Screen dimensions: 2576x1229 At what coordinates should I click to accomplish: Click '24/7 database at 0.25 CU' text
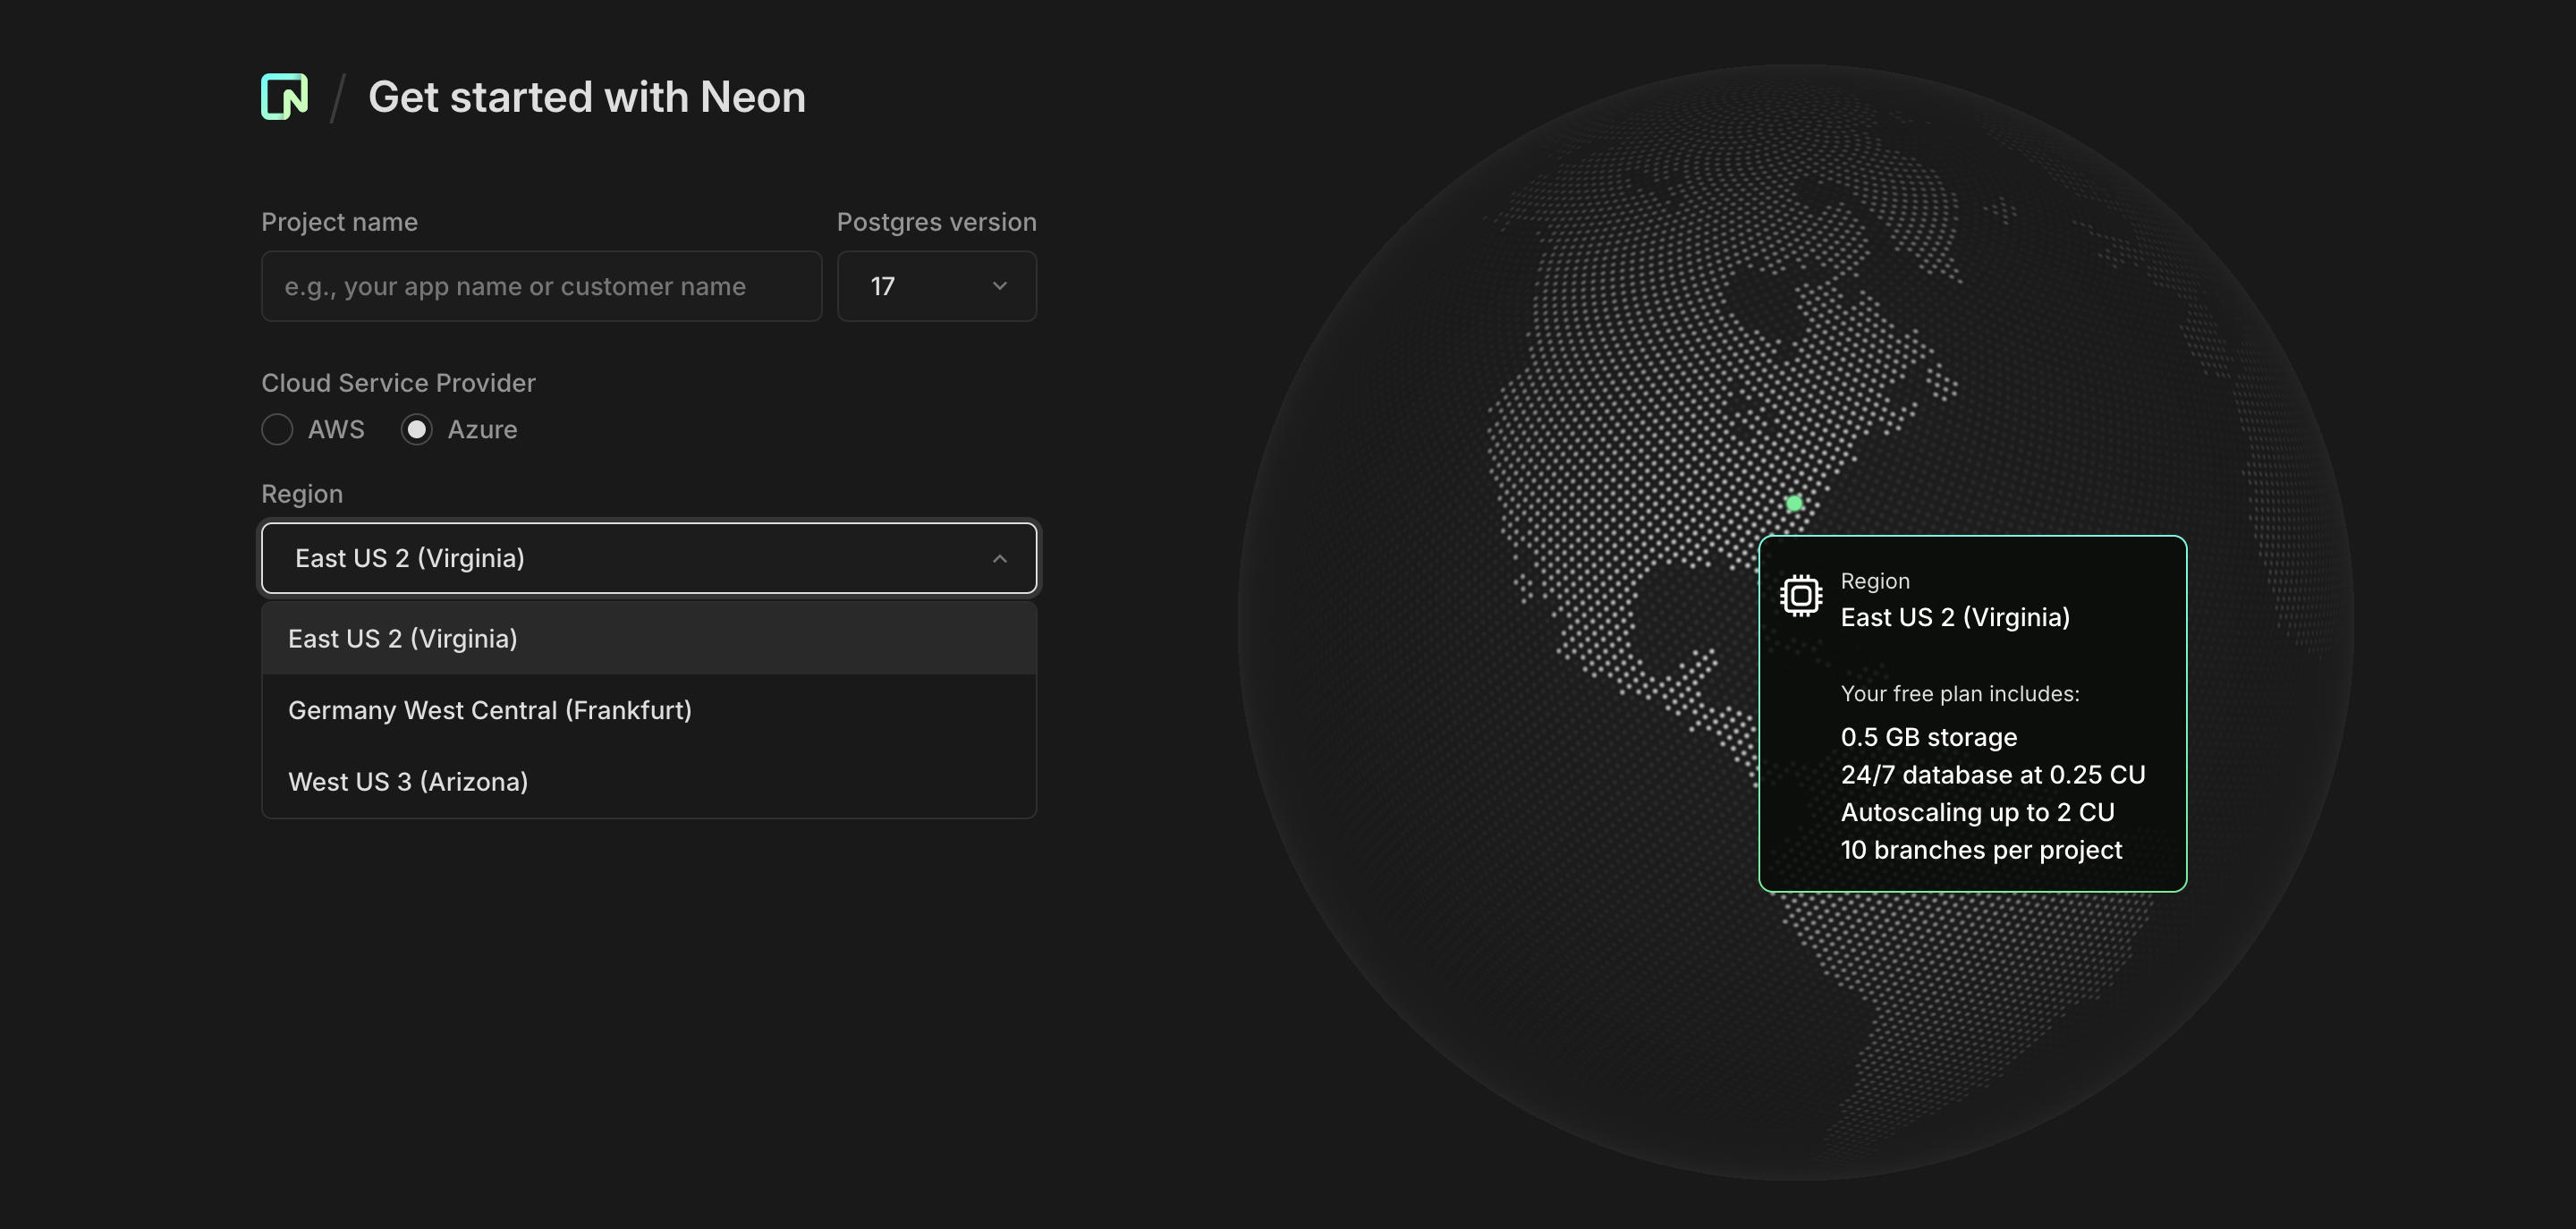click(x=1993, y=775)
